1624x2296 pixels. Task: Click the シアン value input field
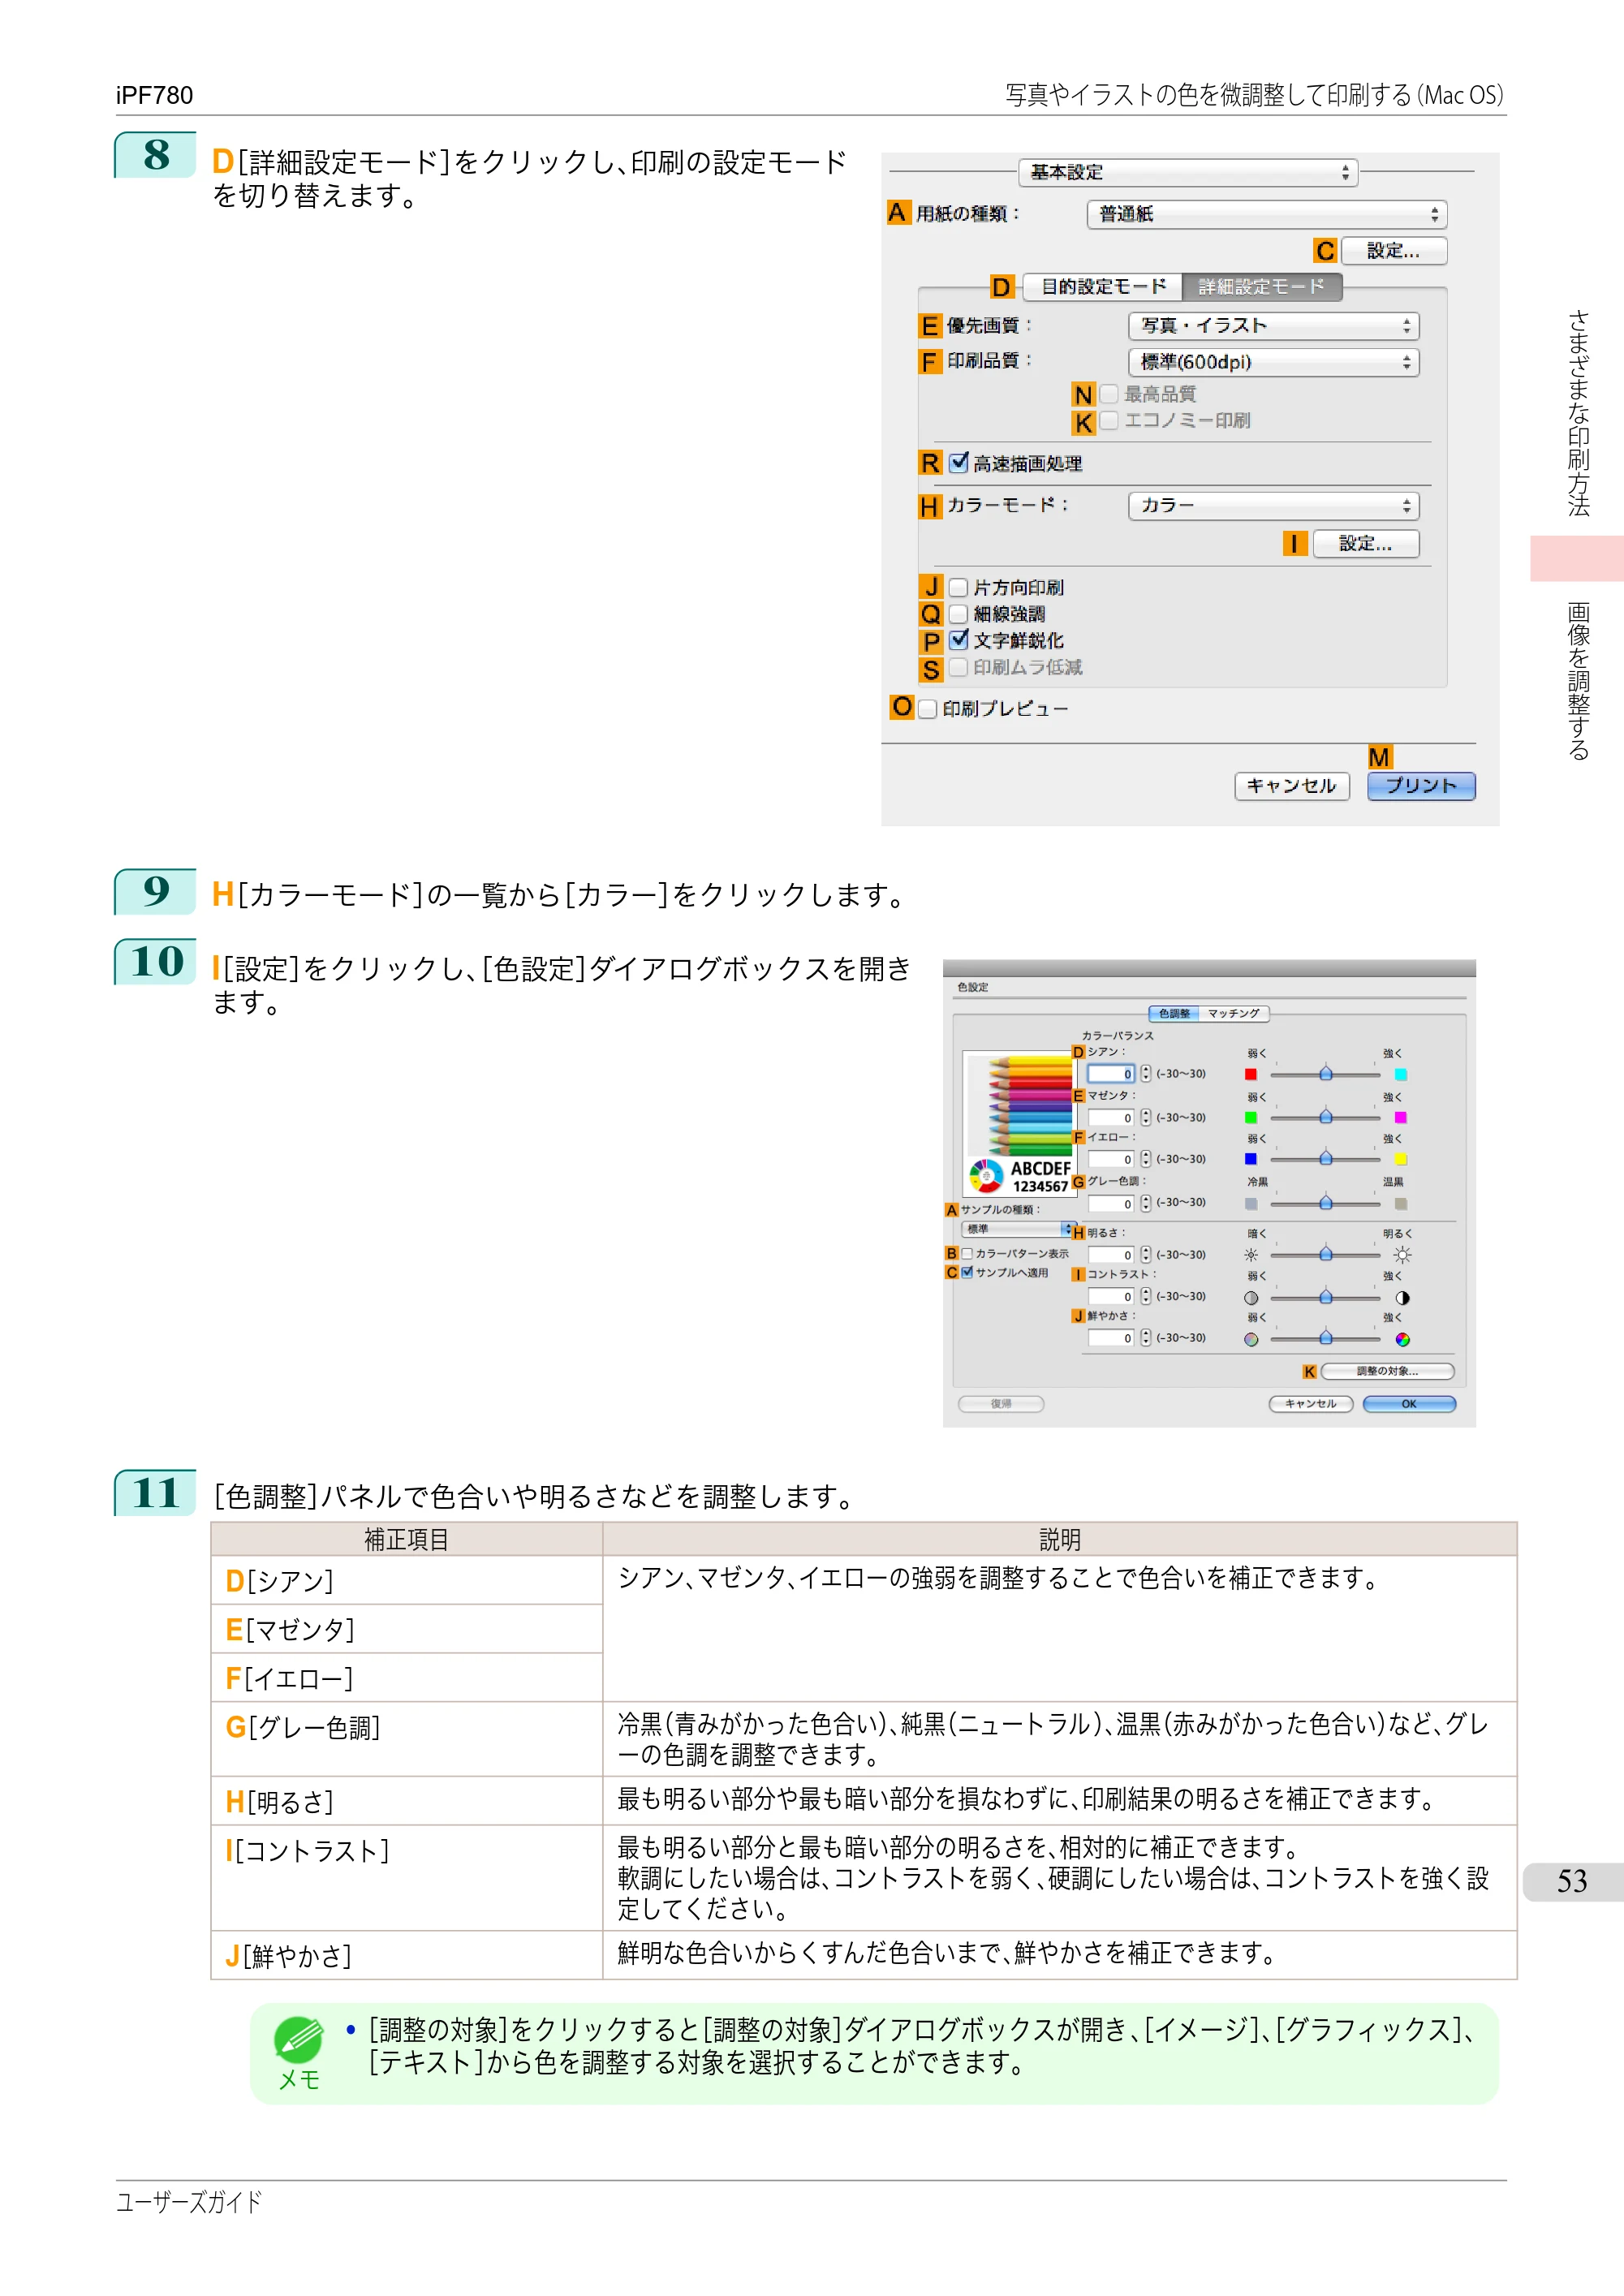click(x=1111, y=1075)
